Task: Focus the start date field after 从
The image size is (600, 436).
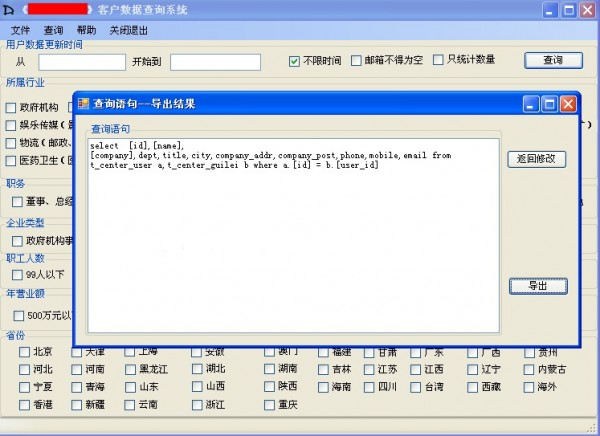Action: coord(82,62)
